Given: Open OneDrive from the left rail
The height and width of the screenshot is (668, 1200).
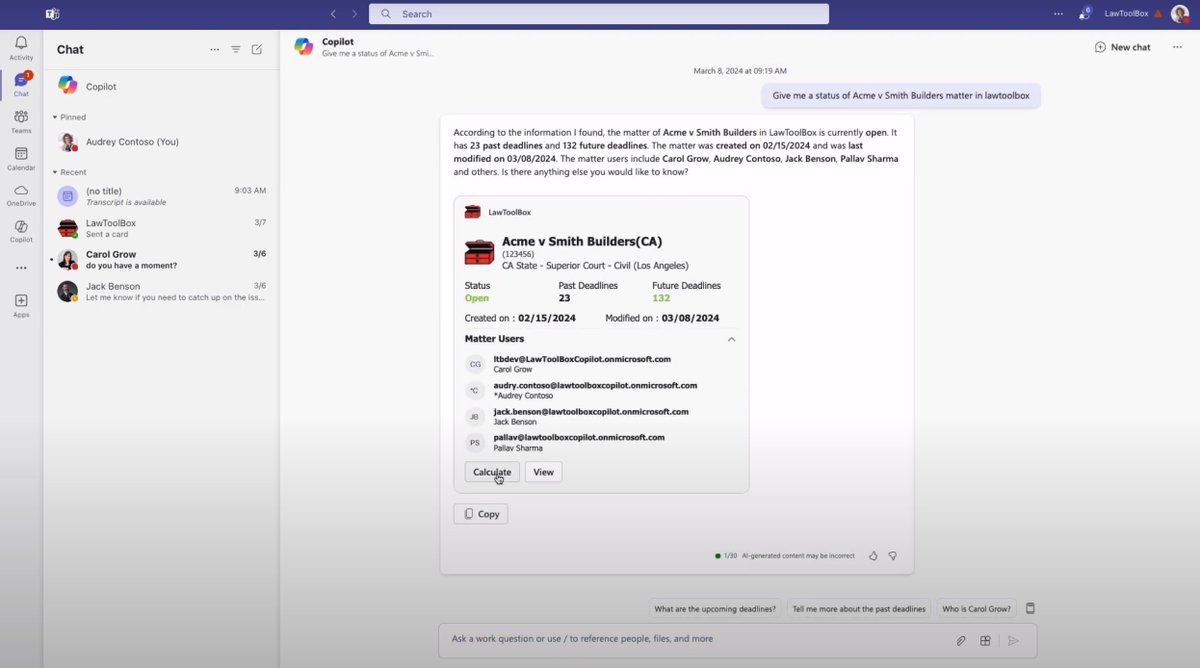Looking at the screenshot, I should (x=21, y=195).
